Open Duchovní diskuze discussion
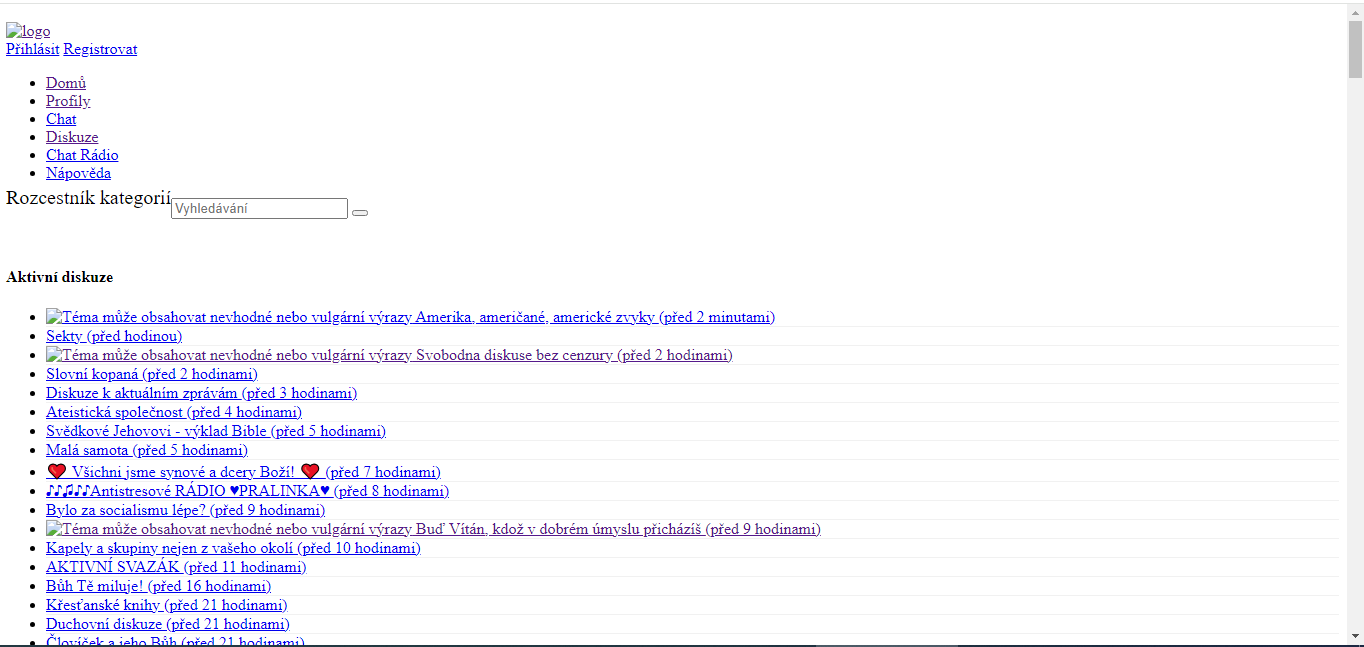 168,624
